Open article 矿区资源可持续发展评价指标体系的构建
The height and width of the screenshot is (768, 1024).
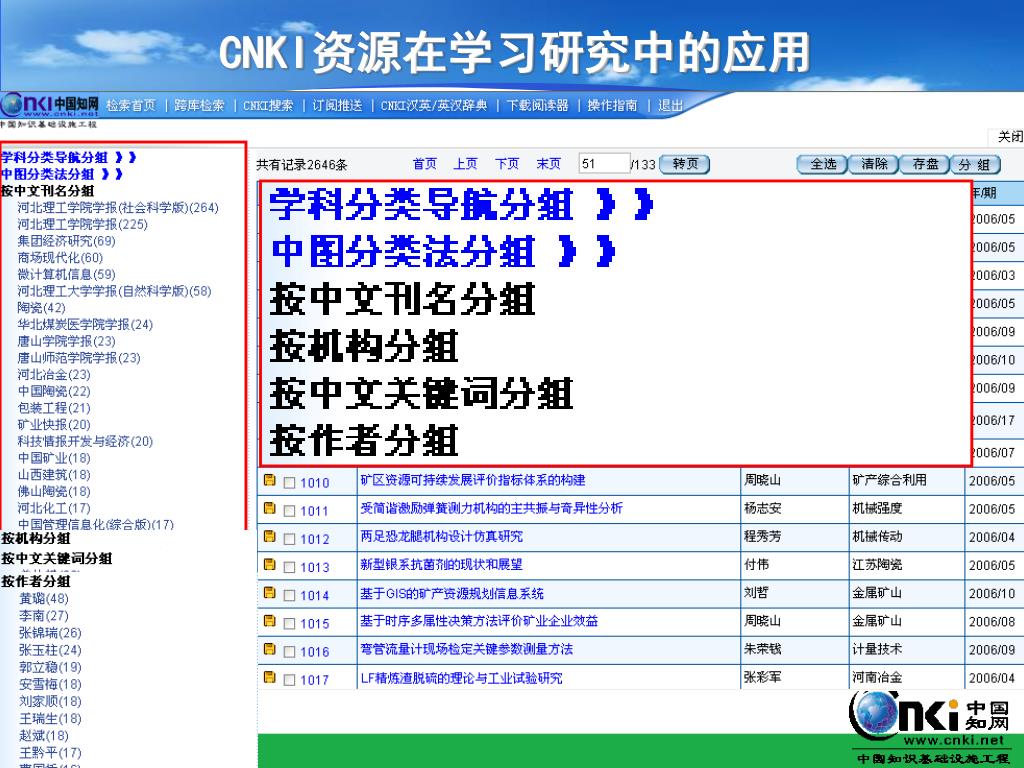point(473,480)
